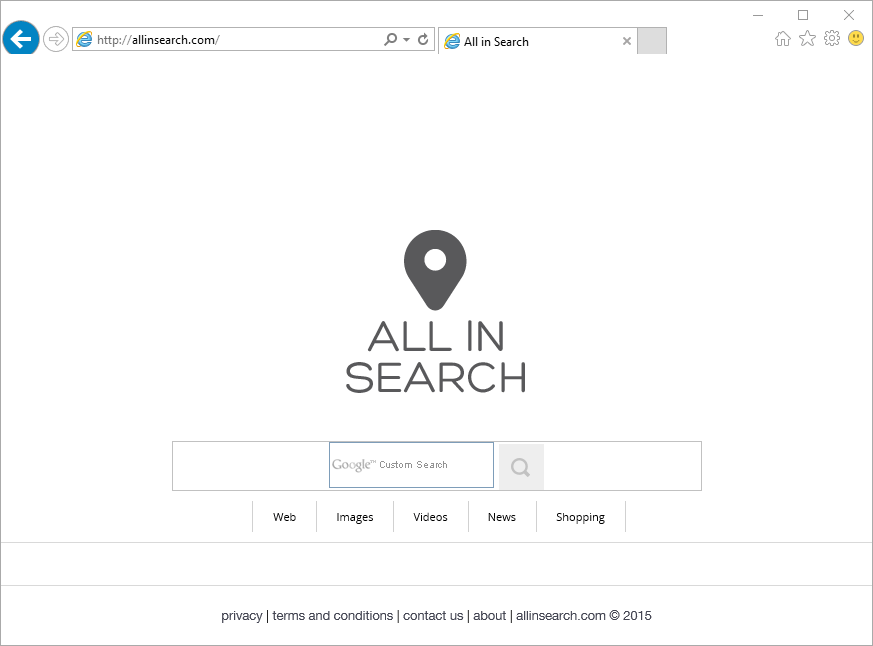The image size is (873, 646).
Task: Click the smiley feedback icon
Action: click(x=856, y=39)
